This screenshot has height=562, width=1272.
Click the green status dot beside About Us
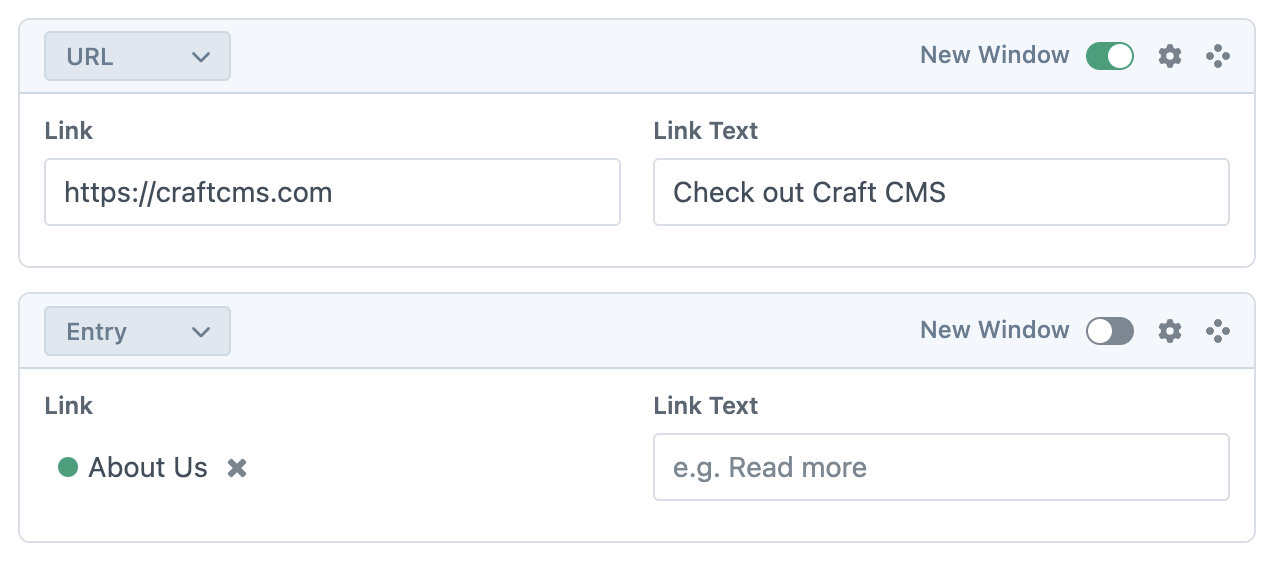point(68,467)
